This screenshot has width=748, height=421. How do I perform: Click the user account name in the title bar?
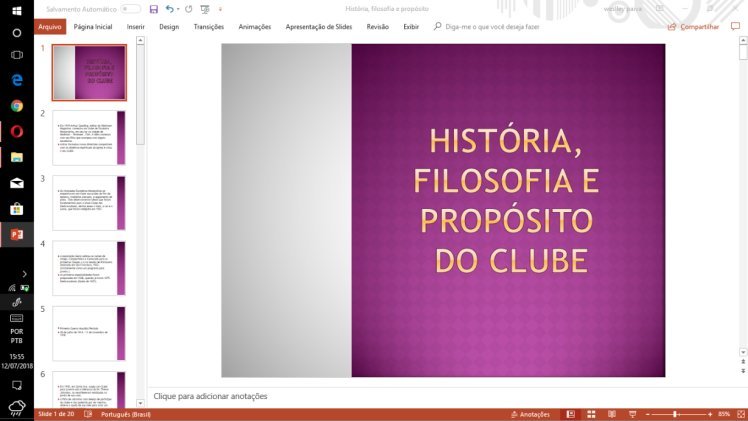pyautogui.click(x=623, y=9)
